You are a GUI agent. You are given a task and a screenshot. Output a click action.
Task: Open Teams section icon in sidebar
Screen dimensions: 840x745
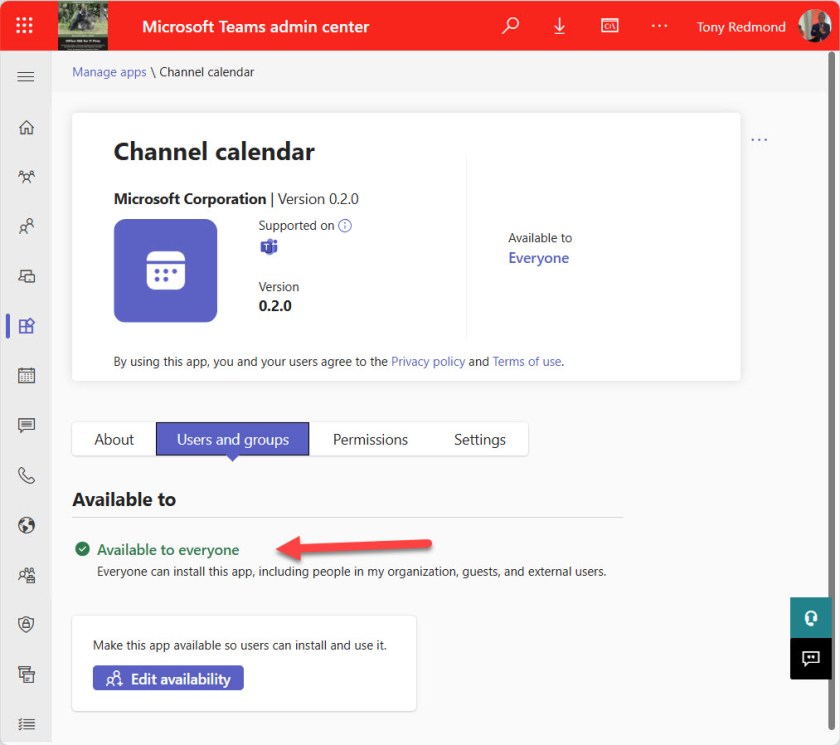pyautogui.click(x=26, y=177)
